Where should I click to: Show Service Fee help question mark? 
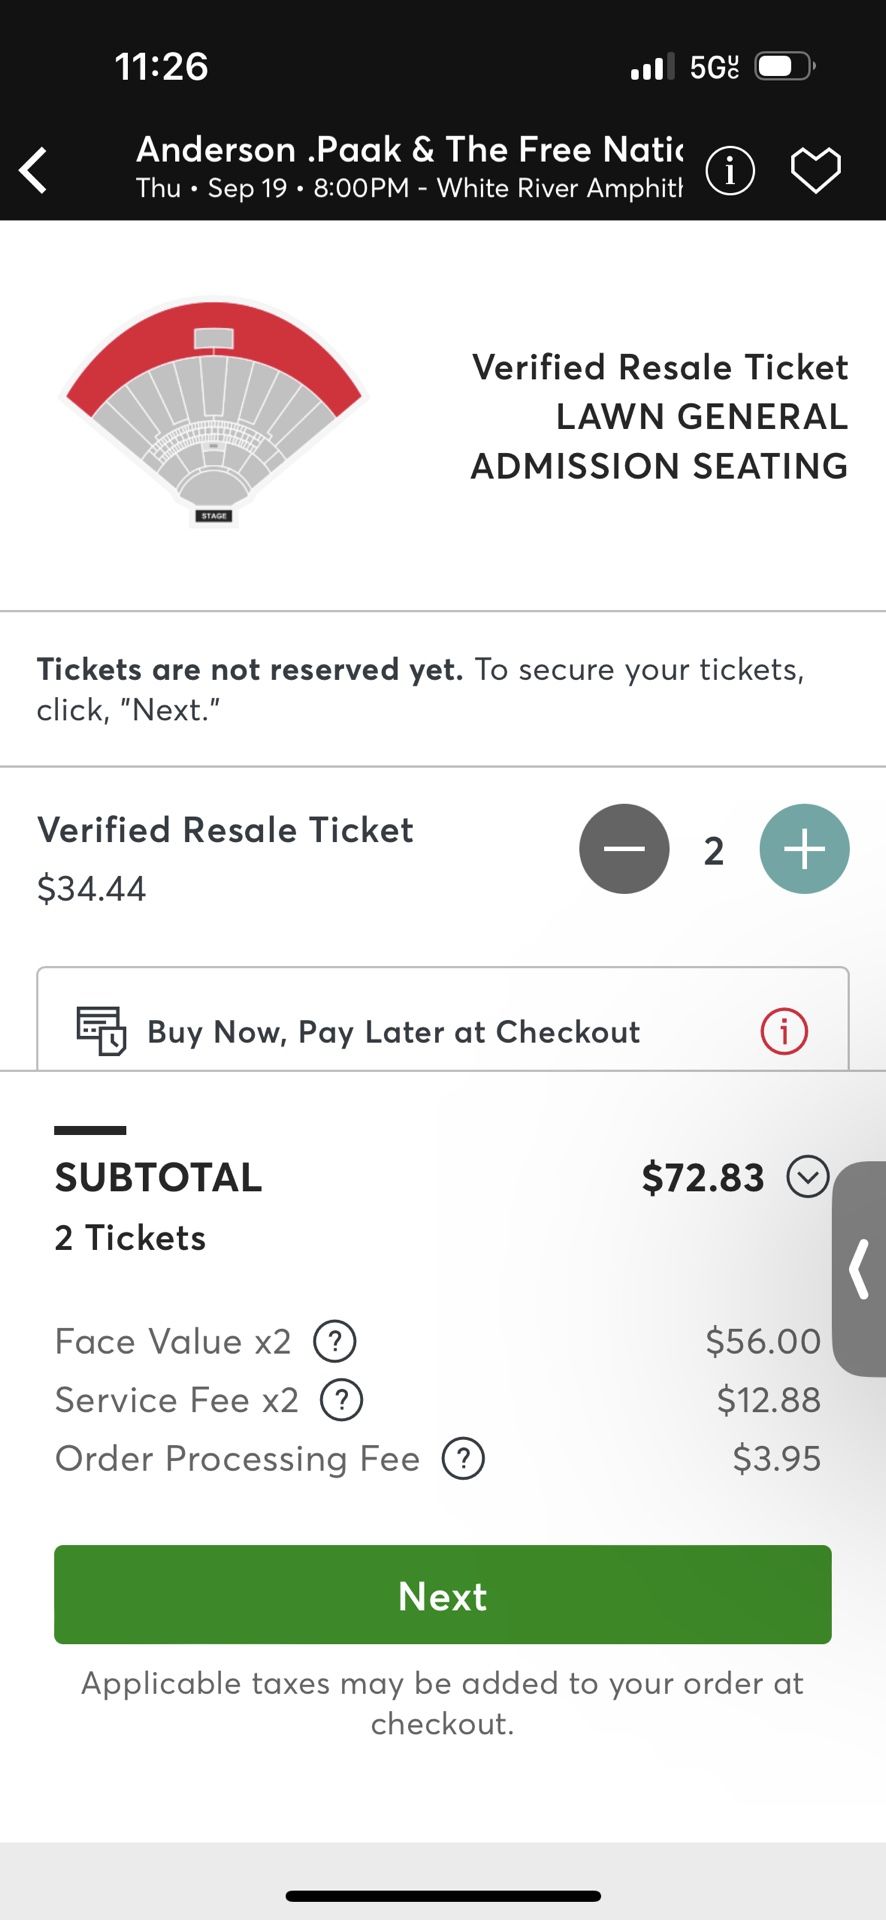341,1400
